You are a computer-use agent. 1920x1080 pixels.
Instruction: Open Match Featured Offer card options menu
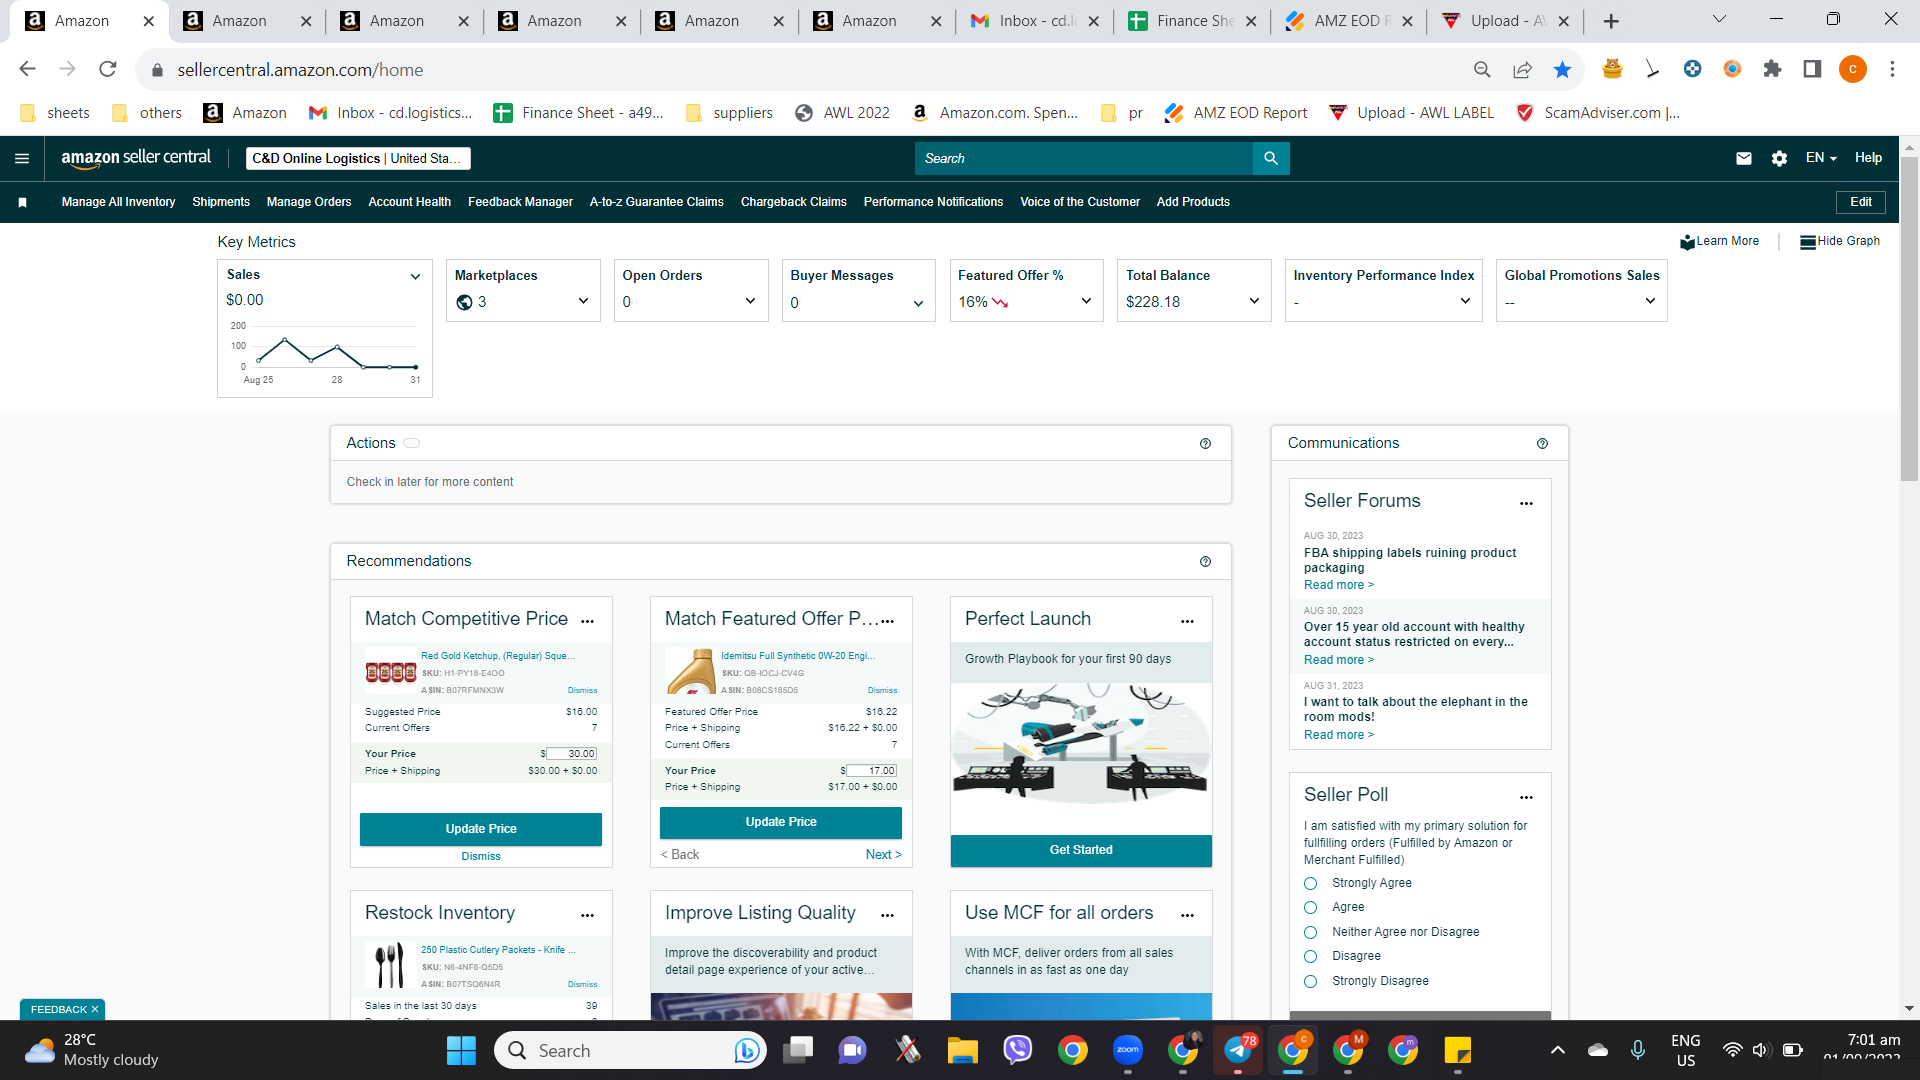[888, 621]
